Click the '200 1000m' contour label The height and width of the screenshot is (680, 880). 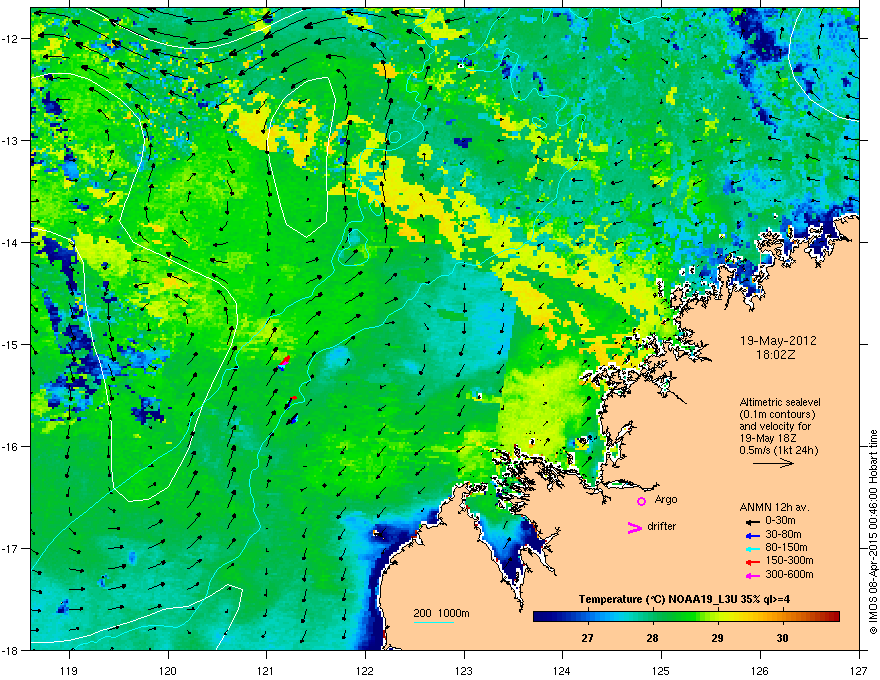pyautogui.click(x=441, y=613)
